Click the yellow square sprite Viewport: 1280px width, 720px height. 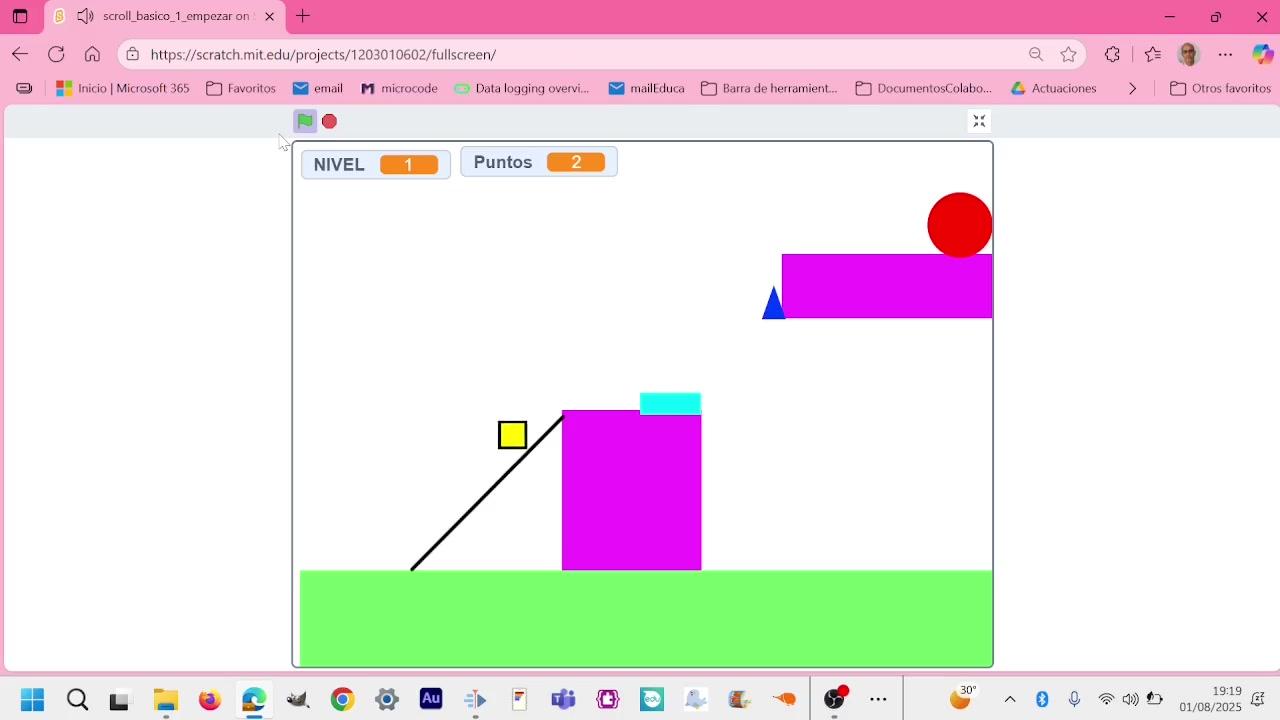[x=513, y=435]
